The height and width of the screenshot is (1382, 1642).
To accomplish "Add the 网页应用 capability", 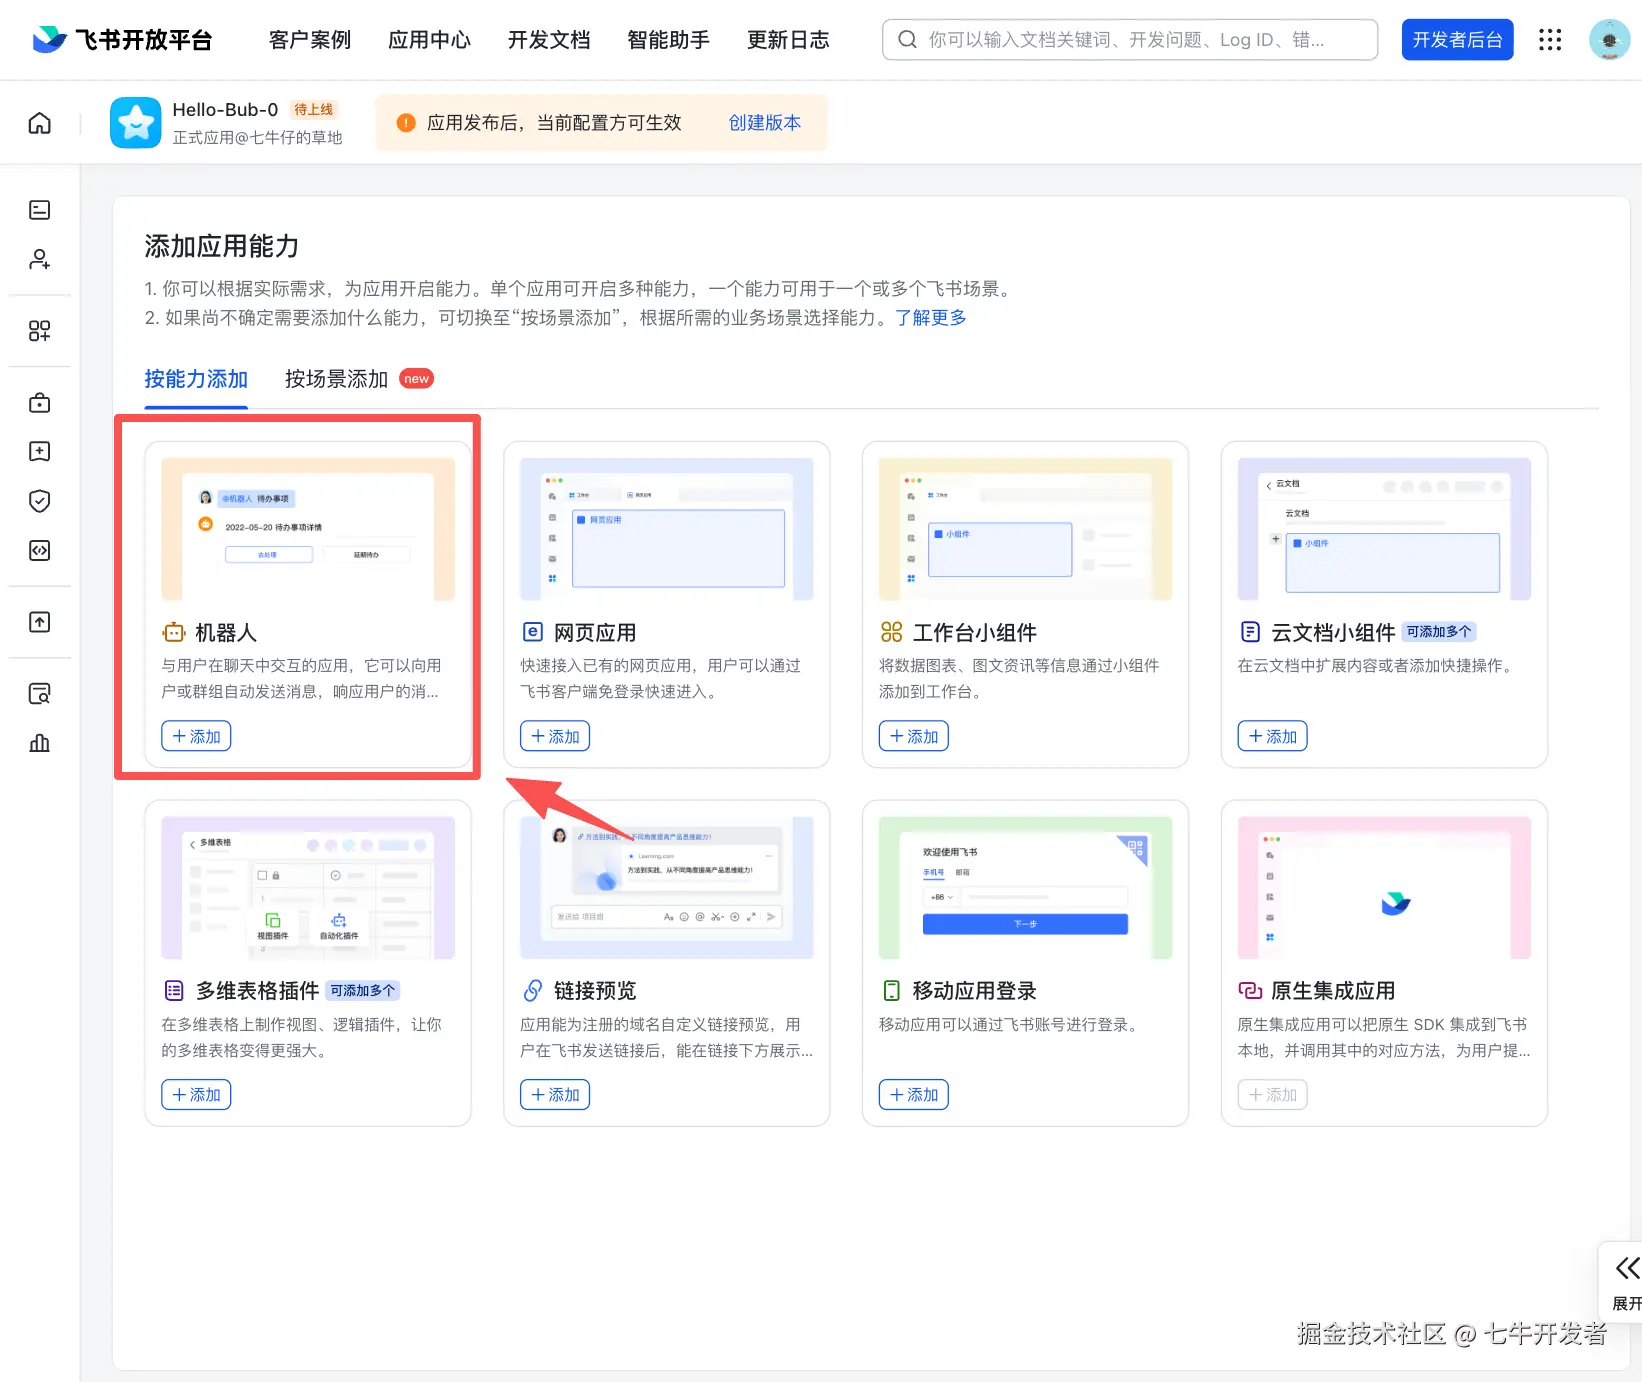I will coord(555,736).
